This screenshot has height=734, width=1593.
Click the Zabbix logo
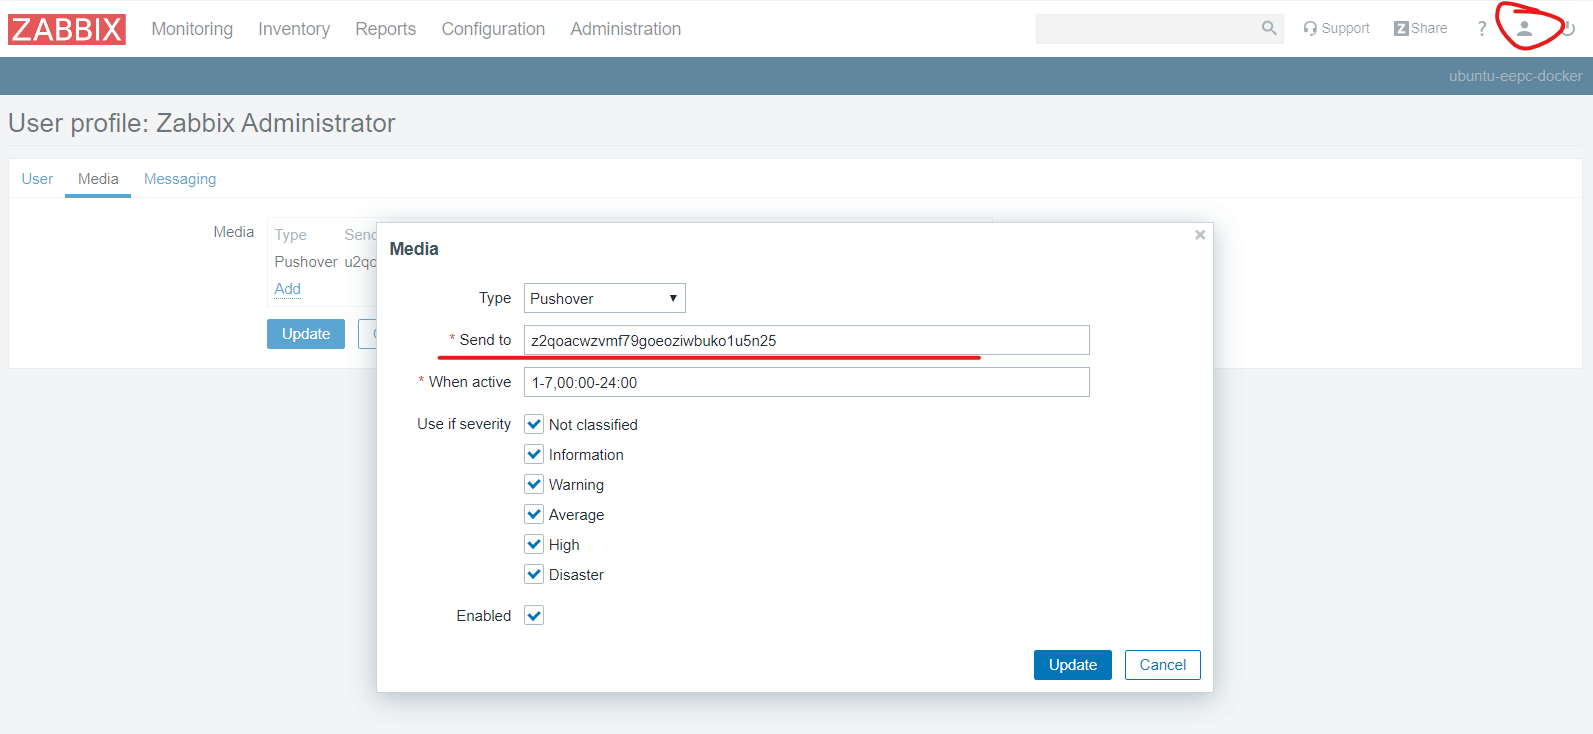pyautogui.click(x=67, y=29)
